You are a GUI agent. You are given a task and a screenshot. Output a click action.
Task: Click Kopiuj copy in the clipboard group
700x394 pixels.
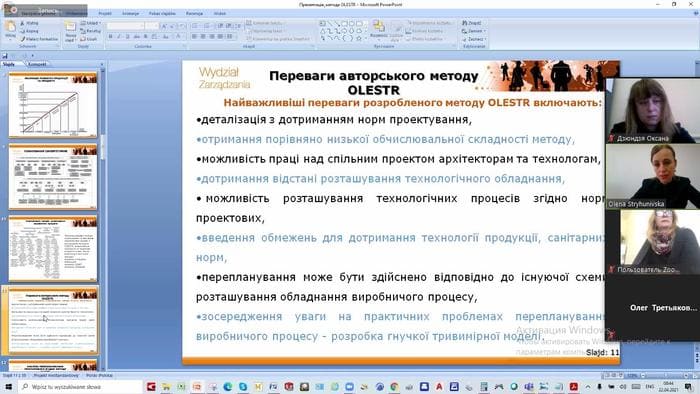(x=29, y=31)
